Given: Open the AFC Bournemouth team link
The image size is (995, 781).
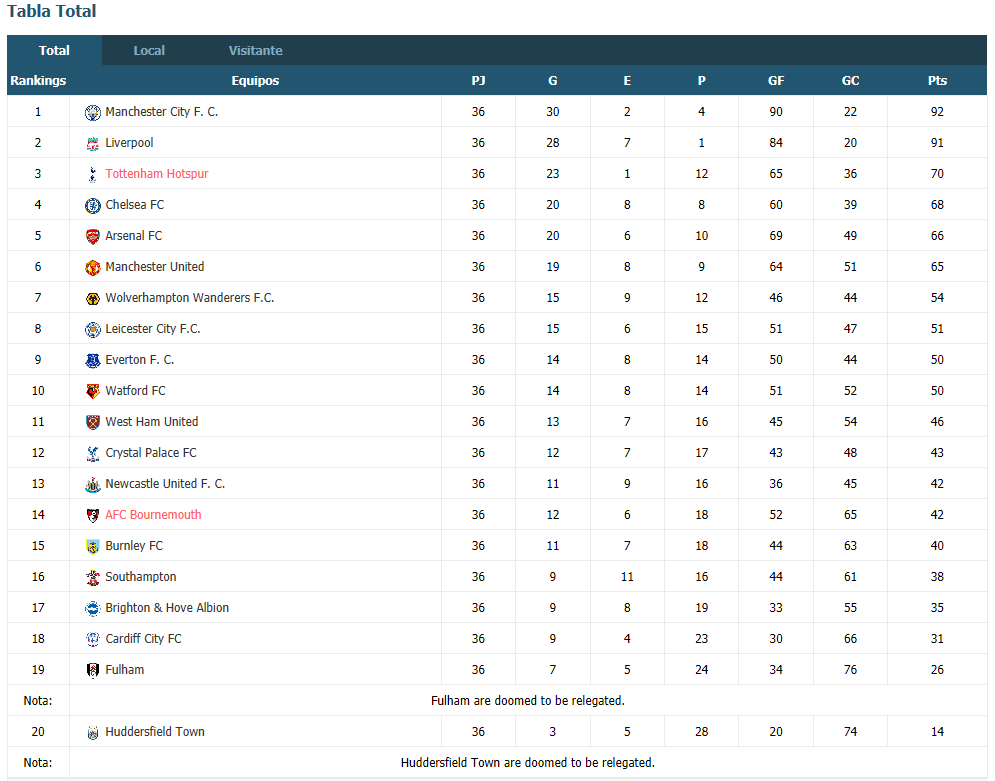Looking at the screenshot, I should point(153,515).
